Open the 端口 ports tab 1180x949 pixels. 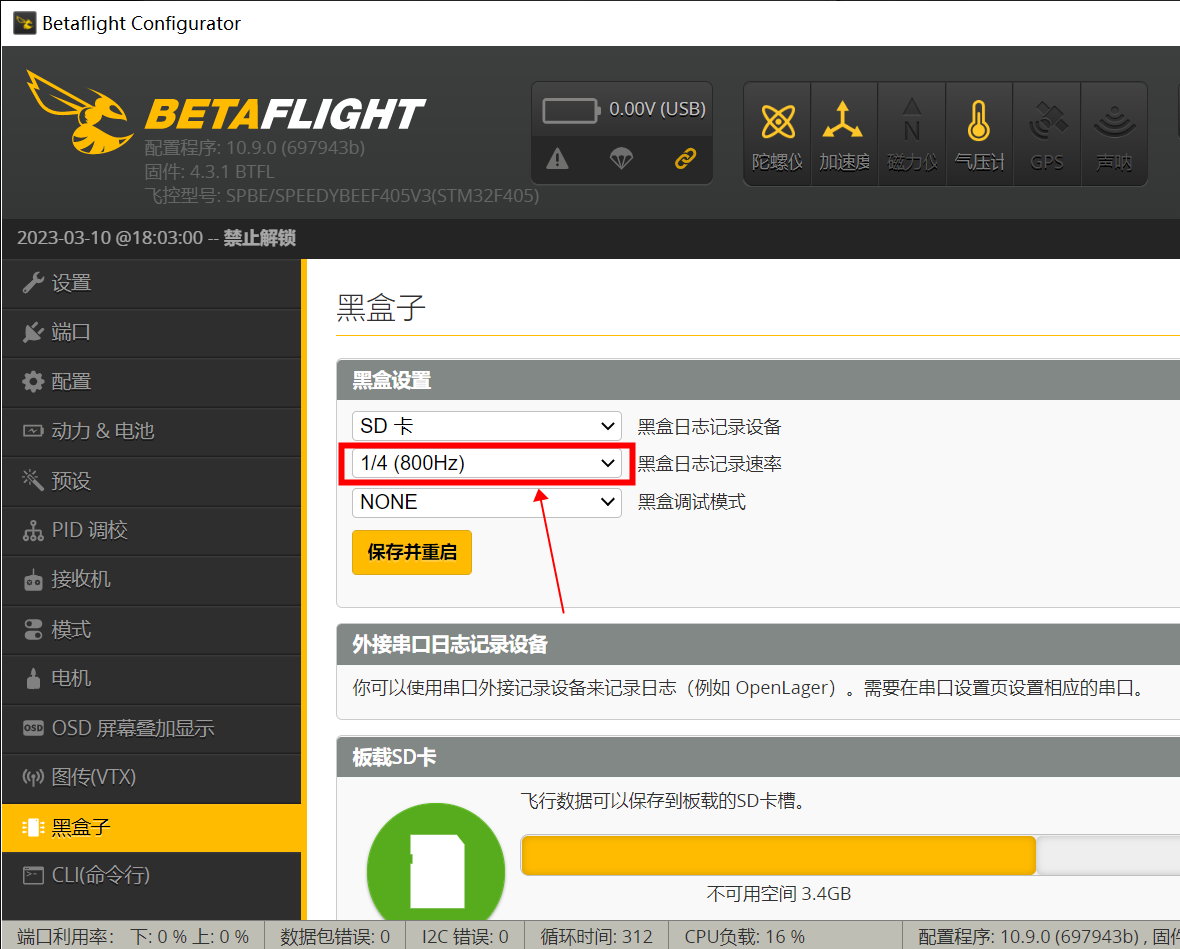[x=151, y=333]
